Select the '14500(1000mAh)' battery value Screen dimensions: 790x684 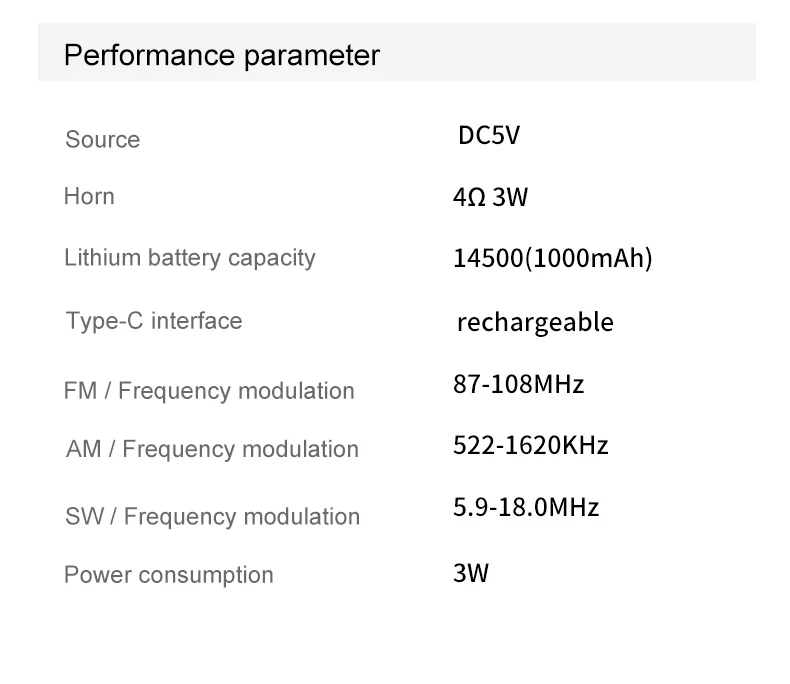(552, 258)
